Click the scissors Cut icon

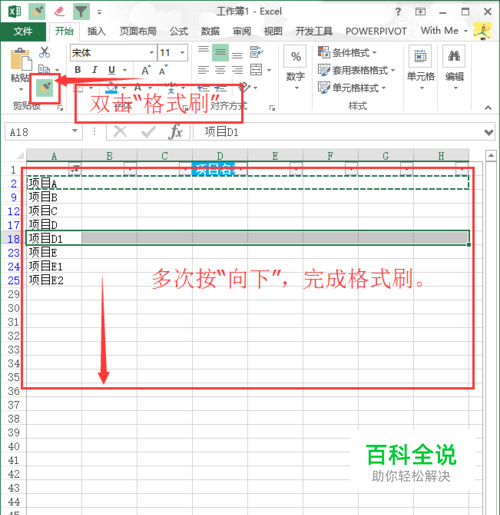click(44, 52)
